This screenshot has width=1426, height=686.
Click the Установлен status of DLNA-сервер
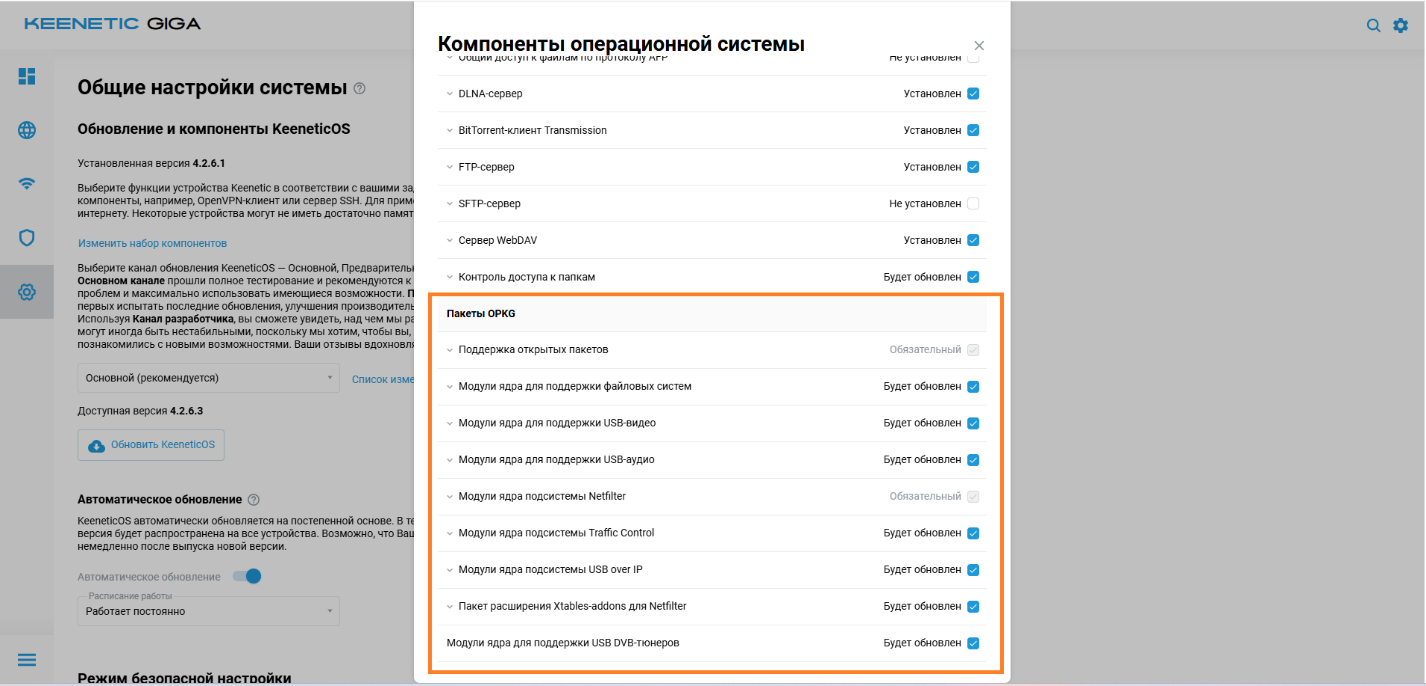point(932,94)
